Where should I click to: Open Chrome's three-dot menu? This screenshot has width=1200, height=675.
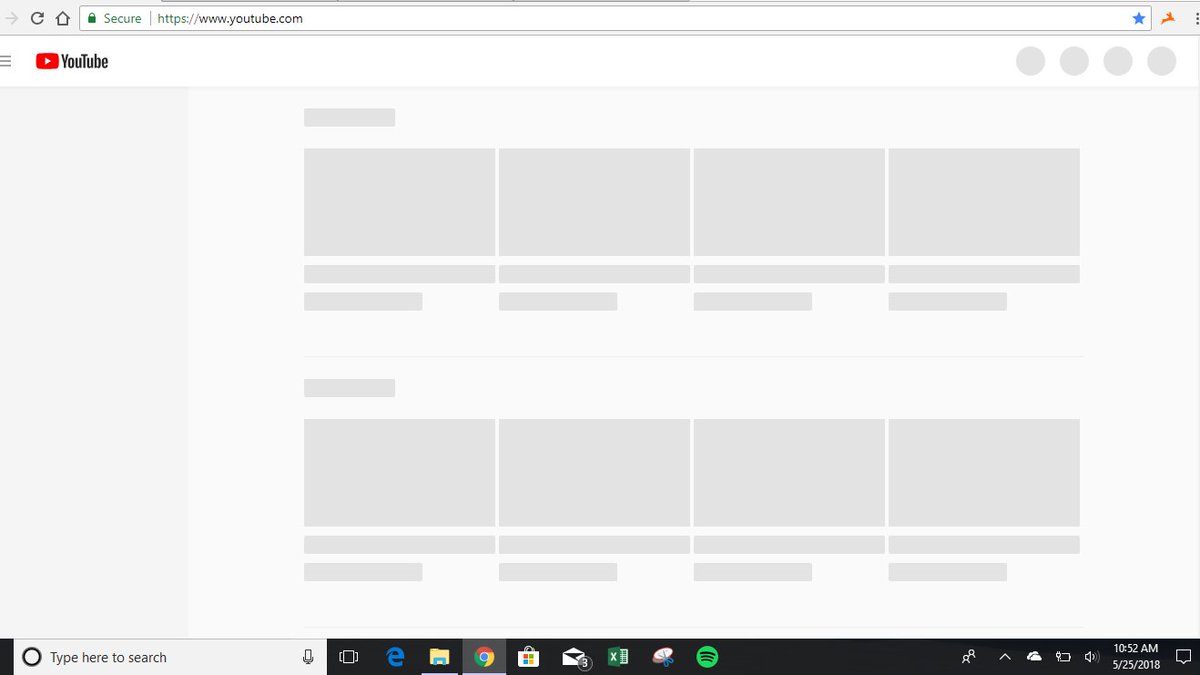[x=1195, y=18]
